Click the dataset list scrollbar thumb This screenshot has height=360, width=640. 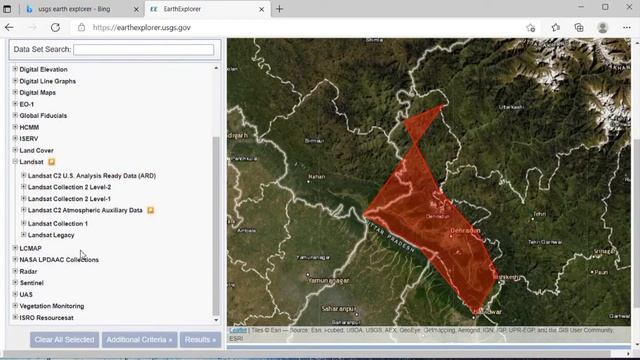coord(216,225)
